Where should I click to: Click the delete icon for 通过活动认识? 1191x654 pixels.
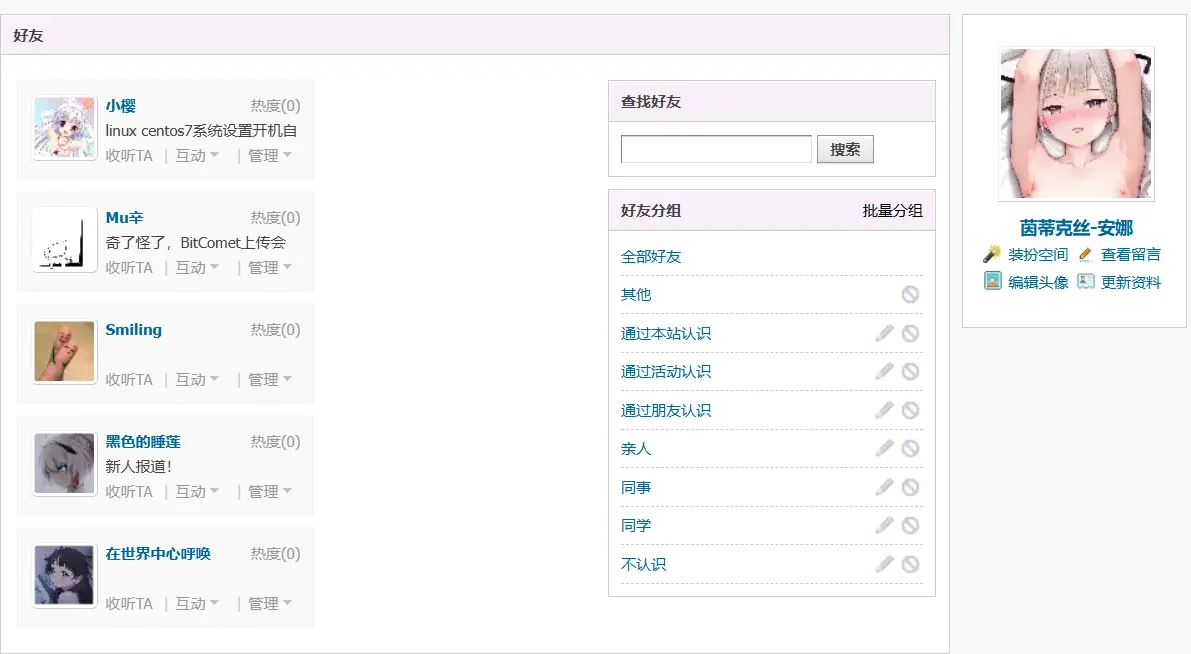(x=910, y=371)
